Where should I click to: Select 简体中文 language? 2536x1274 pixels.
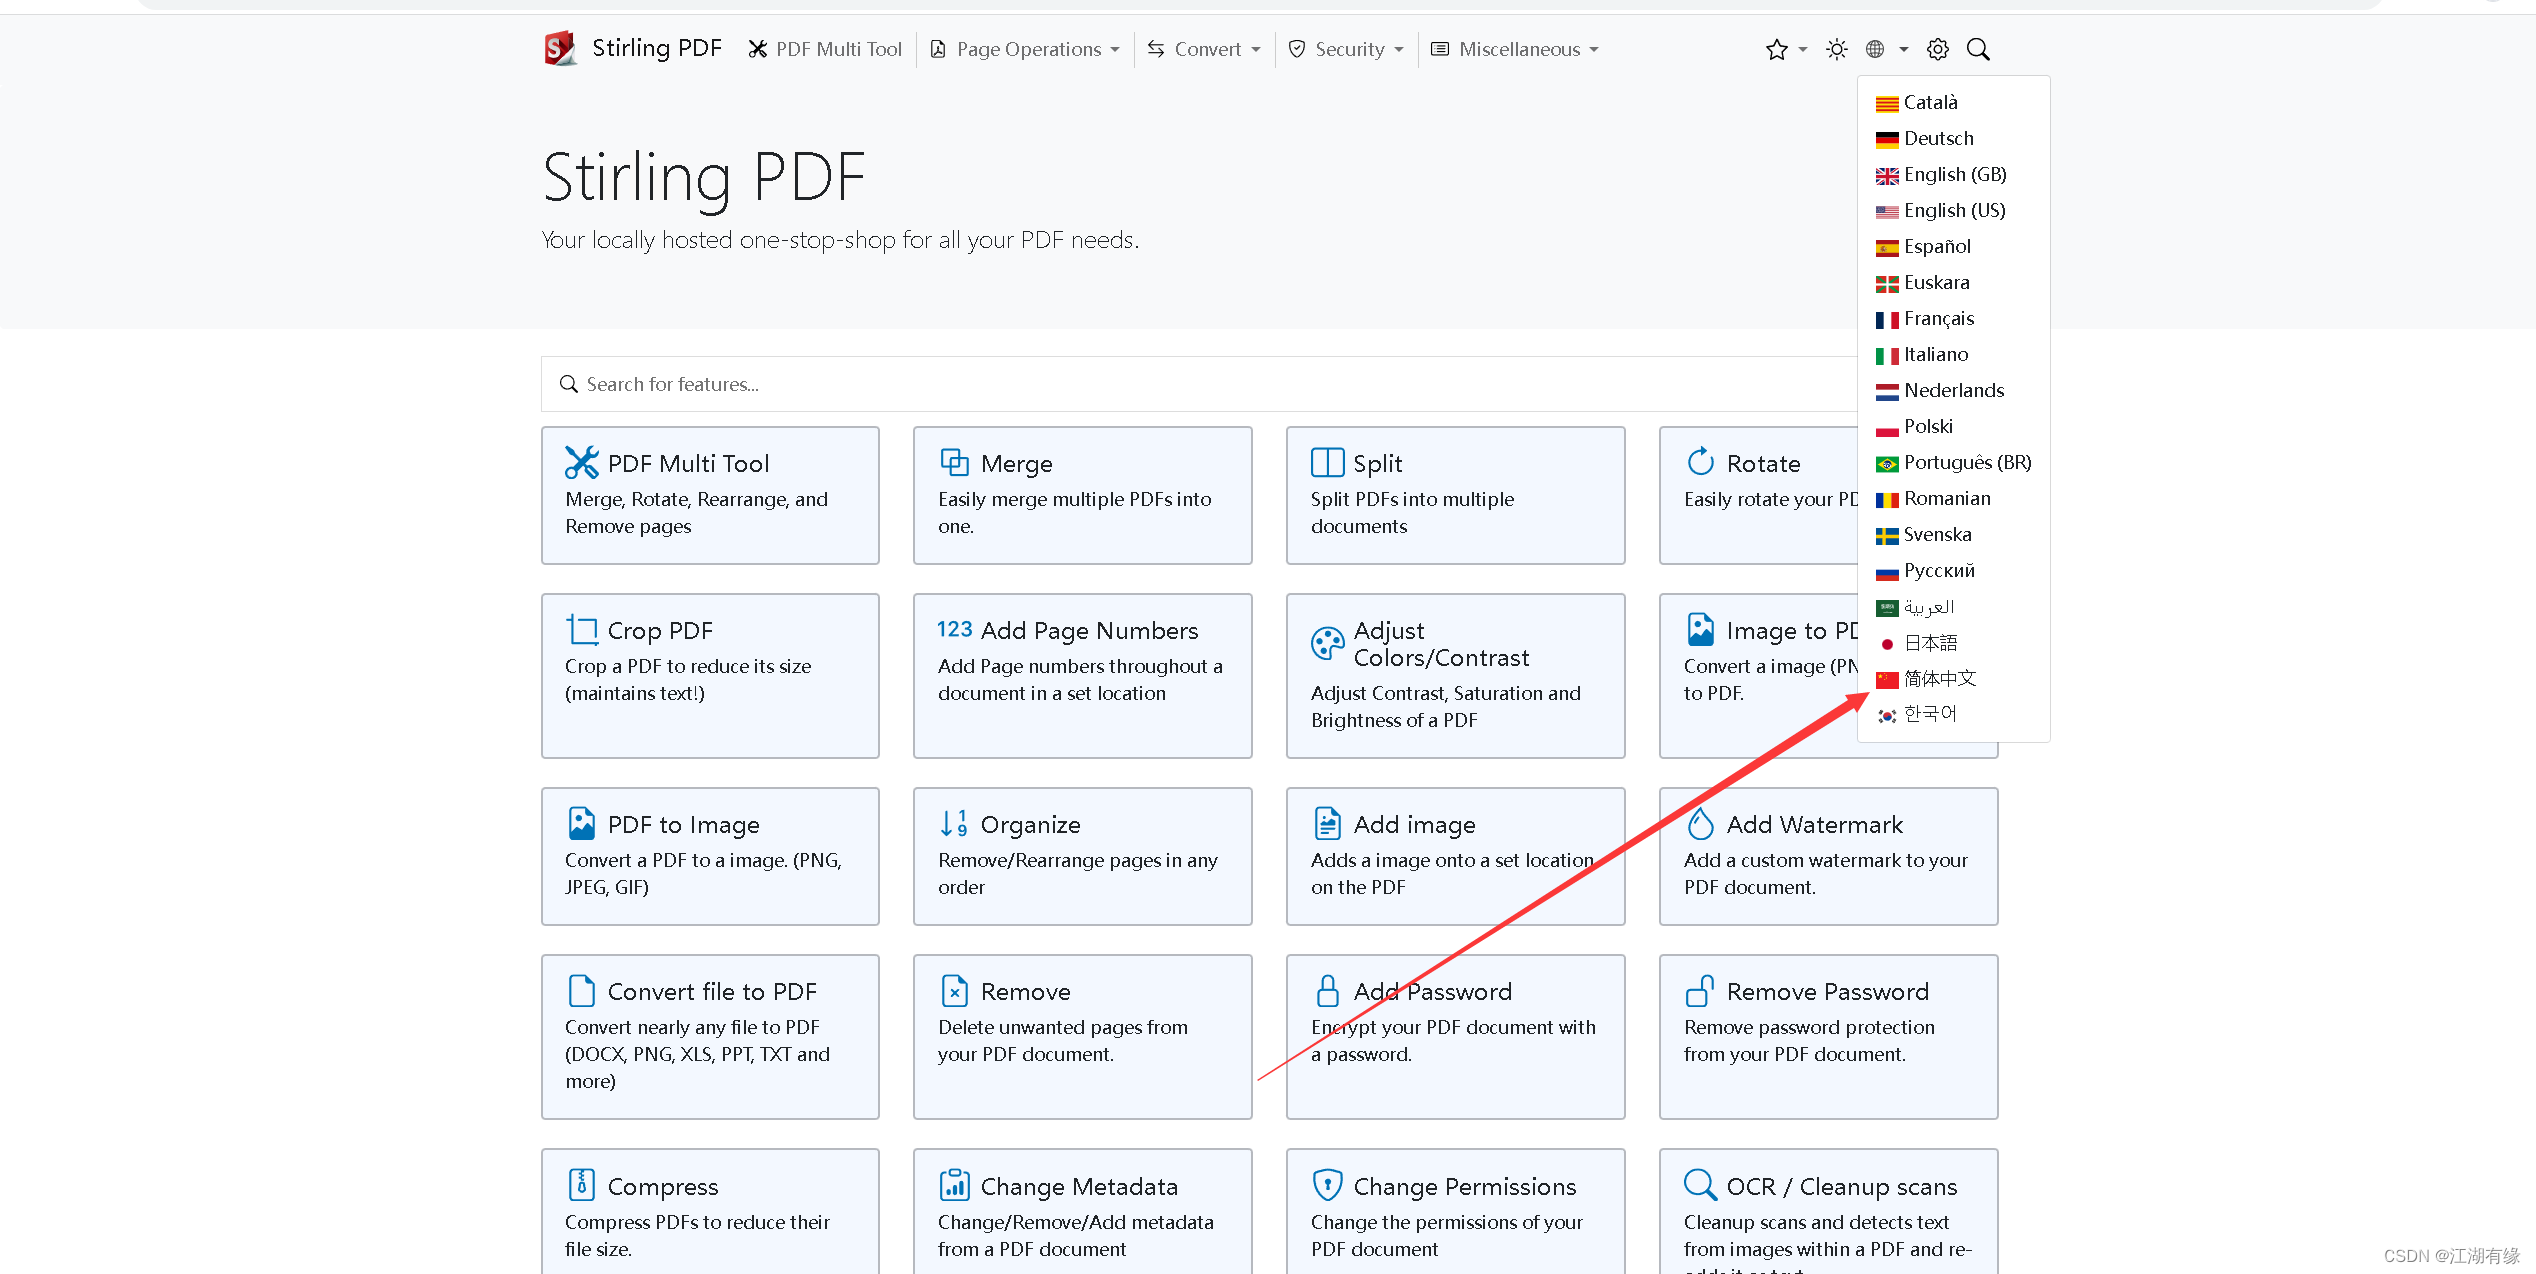click(1953, 678)
